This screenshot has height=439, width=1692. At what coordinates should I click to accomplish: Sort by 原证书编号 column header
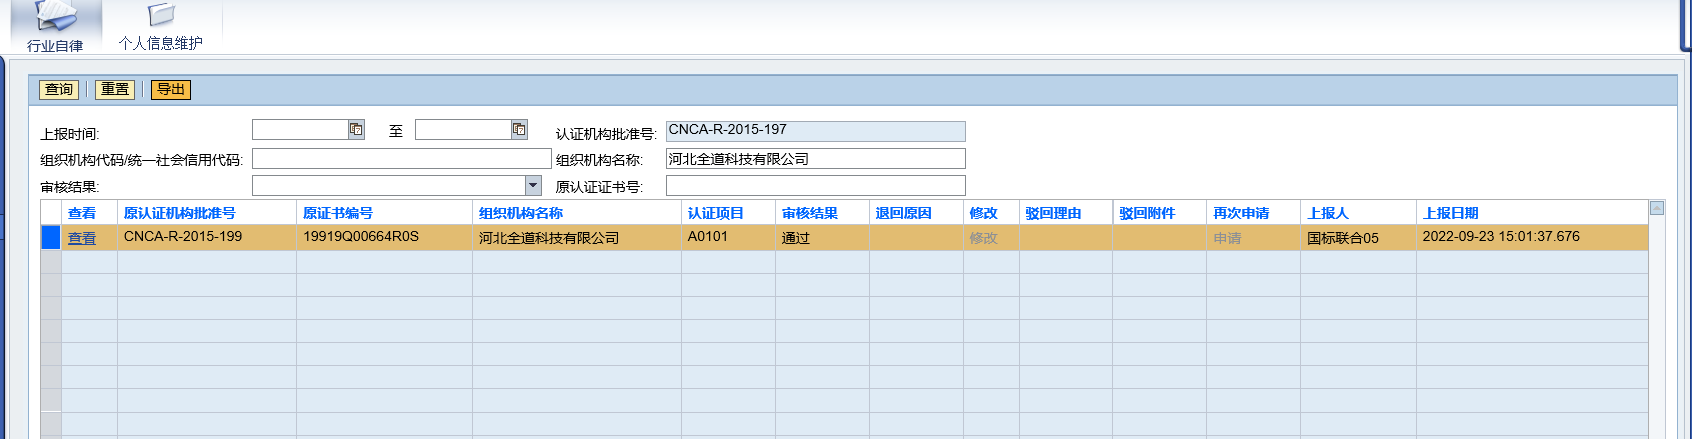click(x=338, y=213)
